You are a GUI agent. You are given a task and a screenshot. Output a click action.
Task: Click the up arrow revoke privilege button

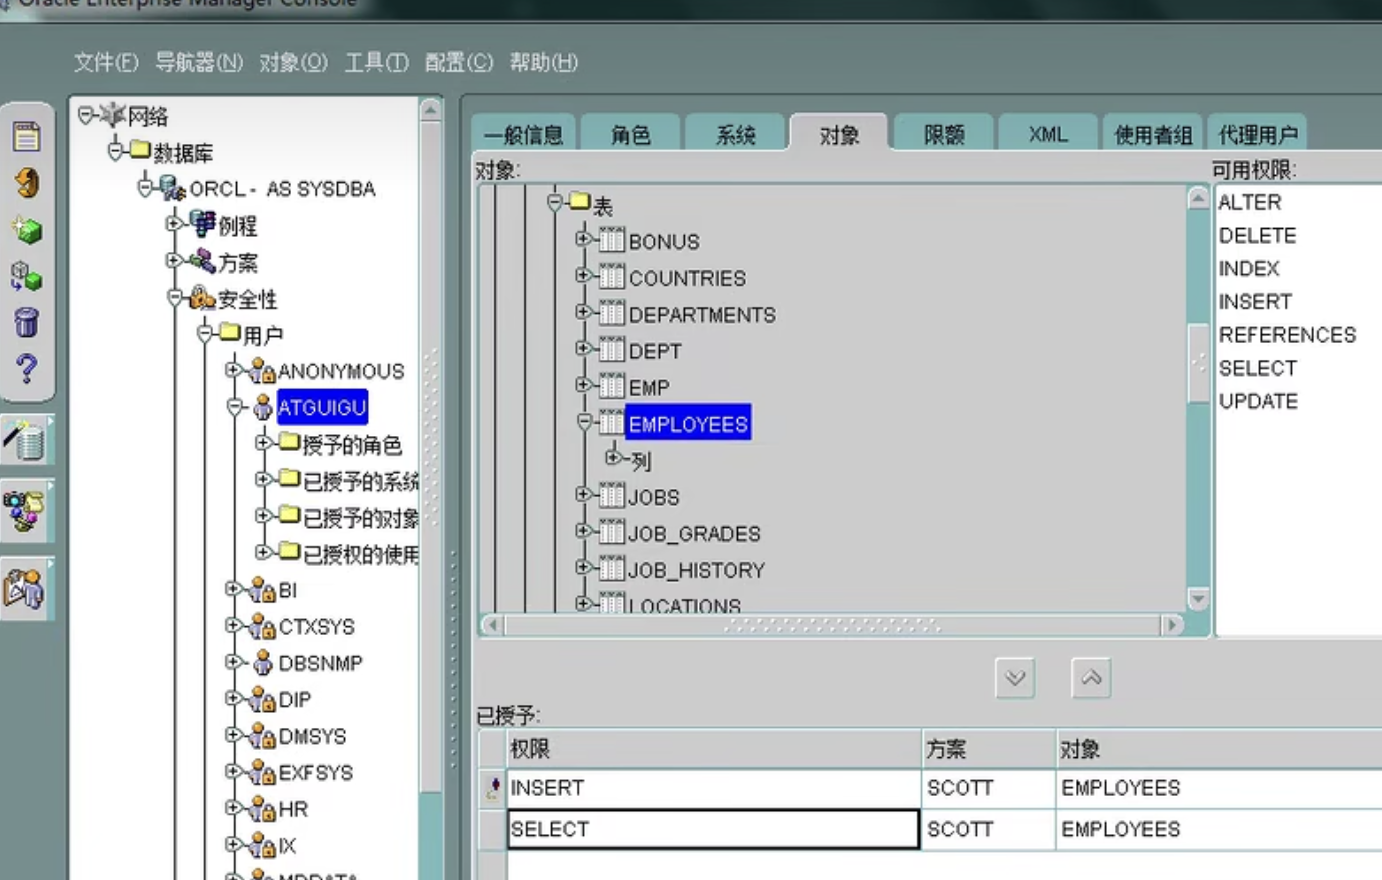tap(1091, 678)
